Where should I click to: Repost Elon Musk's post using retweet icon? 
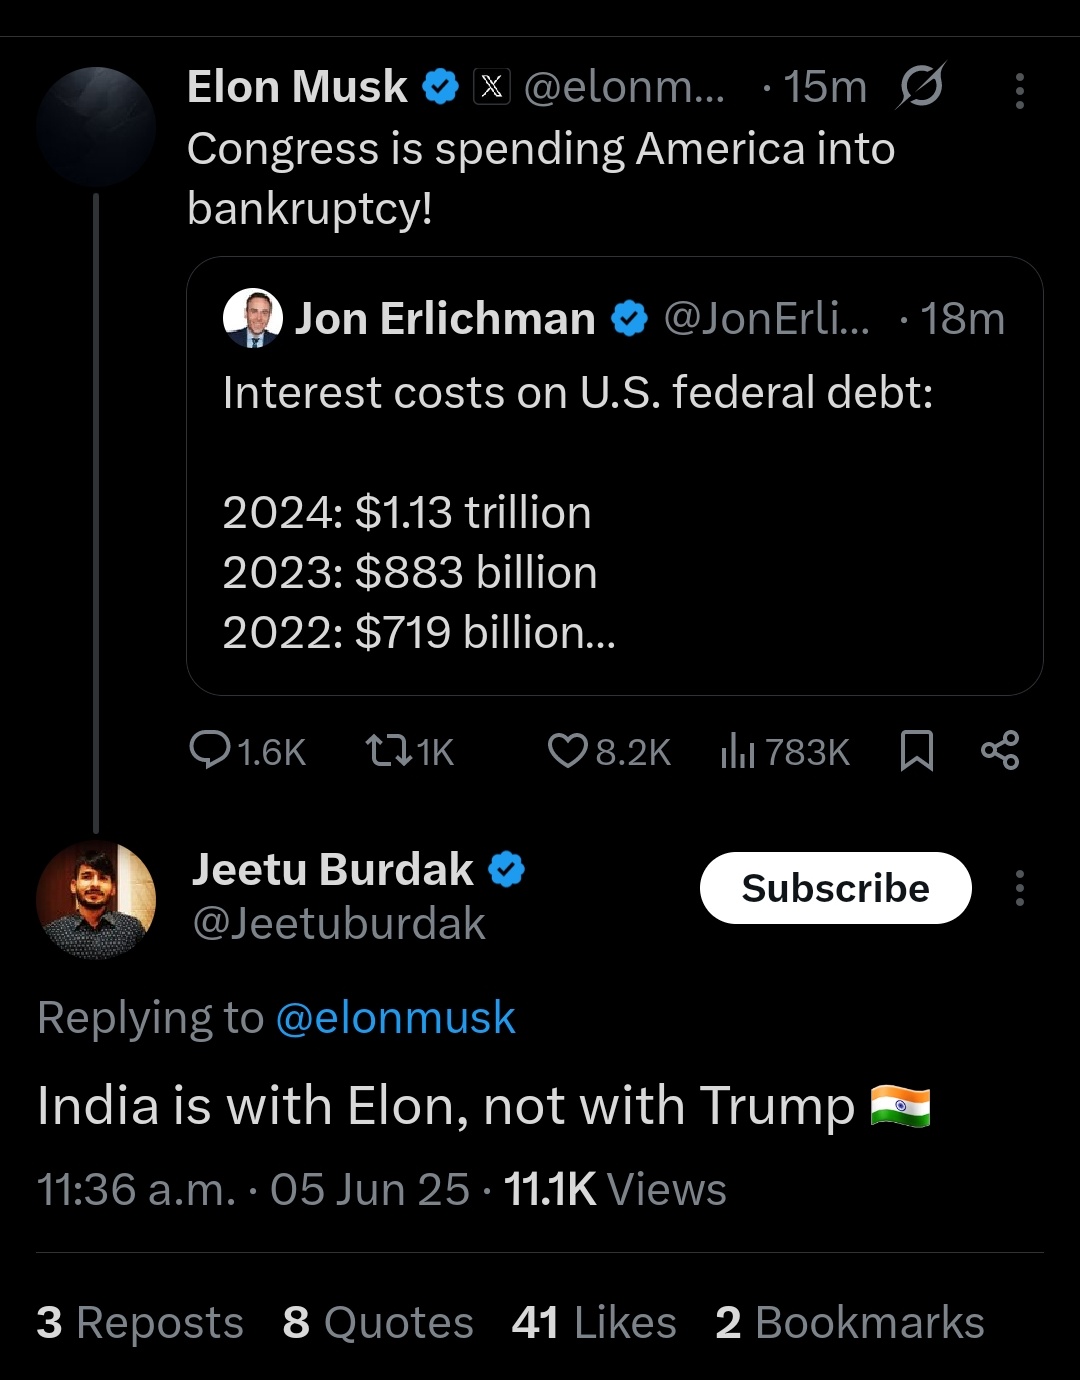(389, 750)
